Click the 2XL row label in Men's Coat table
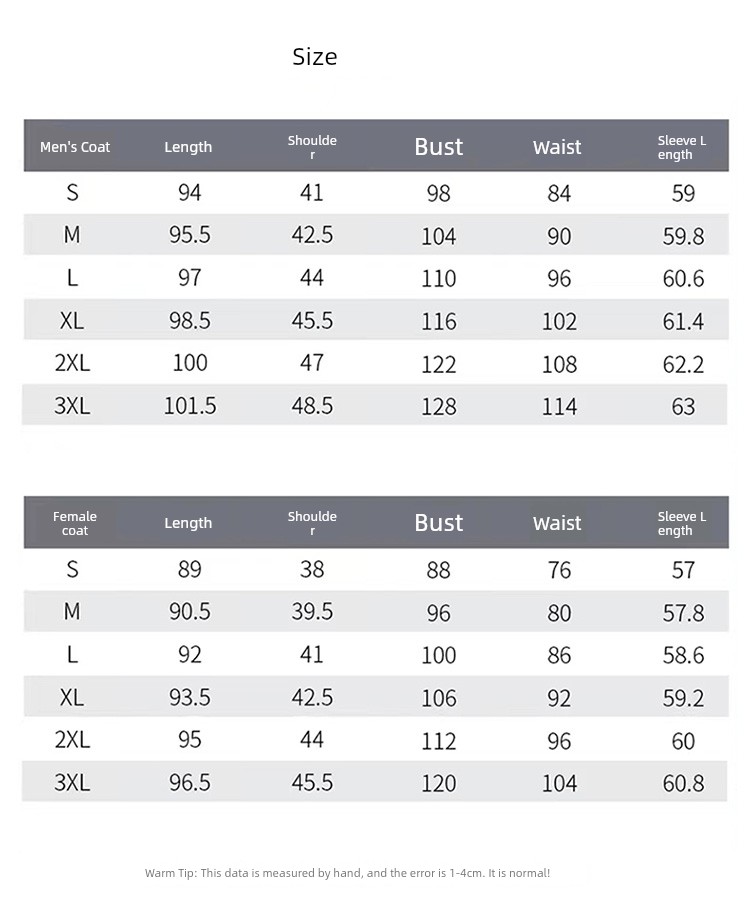The height and width of the screenshot is (920, 750). (x=72, y=363)
